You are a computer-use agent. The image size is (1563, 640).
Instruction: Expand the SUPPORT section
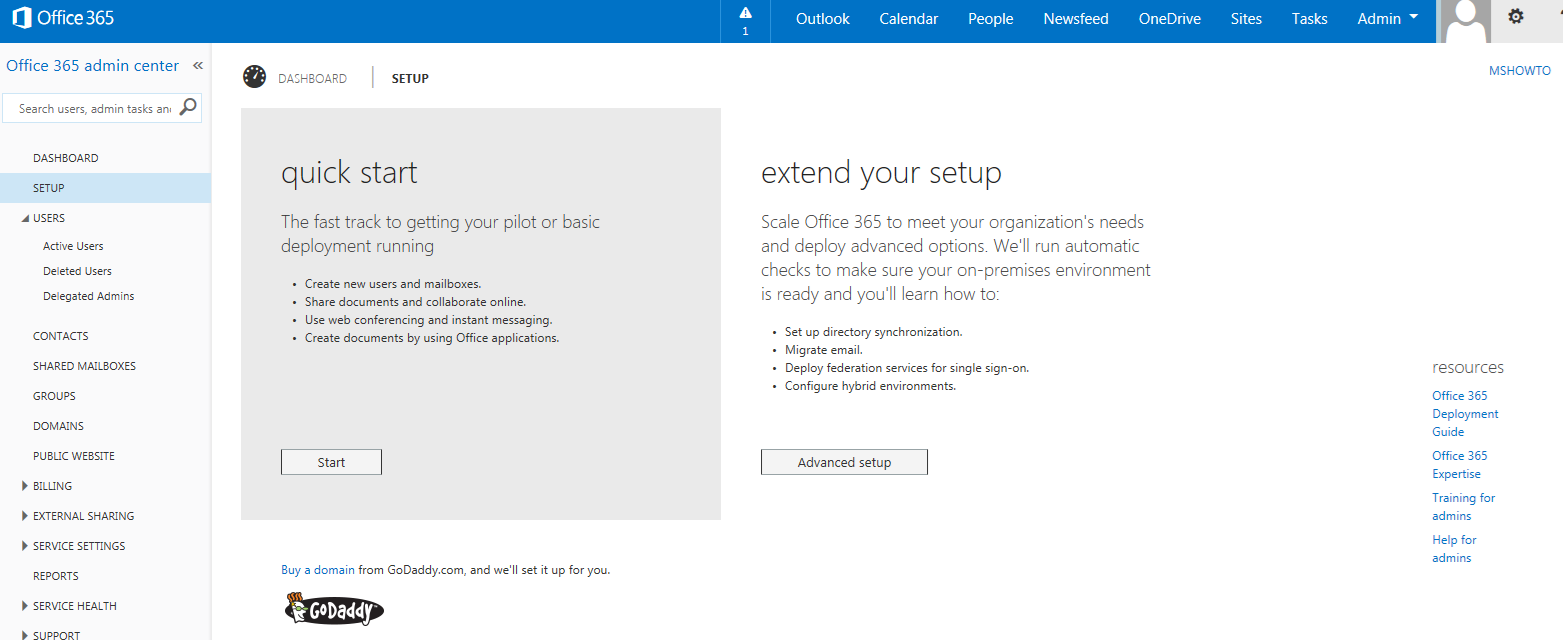coord(25,635)
